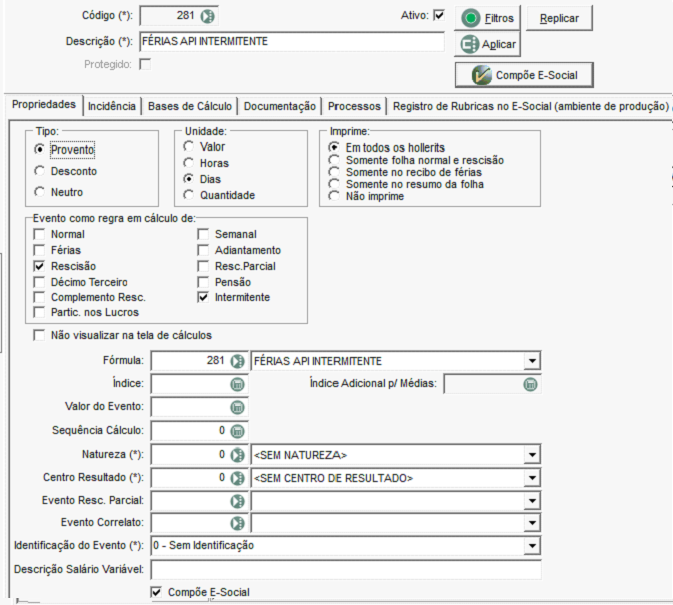This screenshot has width=673, height=605.
Task: Check the Pensão checkbox
Action: coord(203,282)
